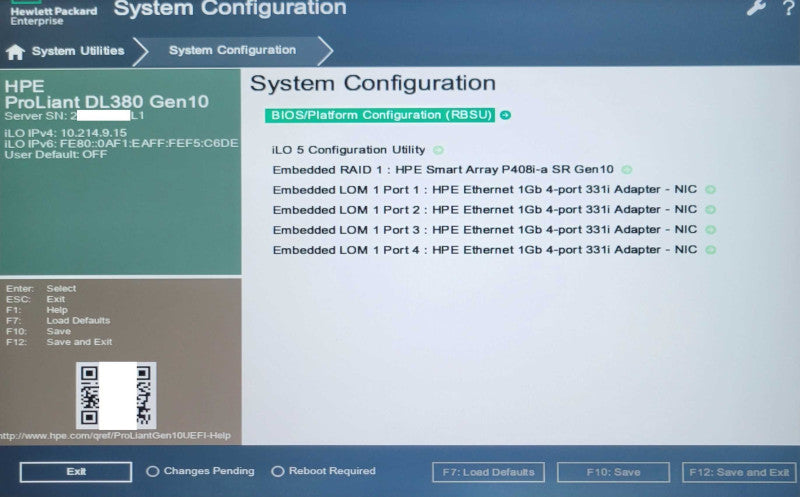
Task: Click F12: Save and Exit button
Action: pyautogui.click(x=739, y=473)
